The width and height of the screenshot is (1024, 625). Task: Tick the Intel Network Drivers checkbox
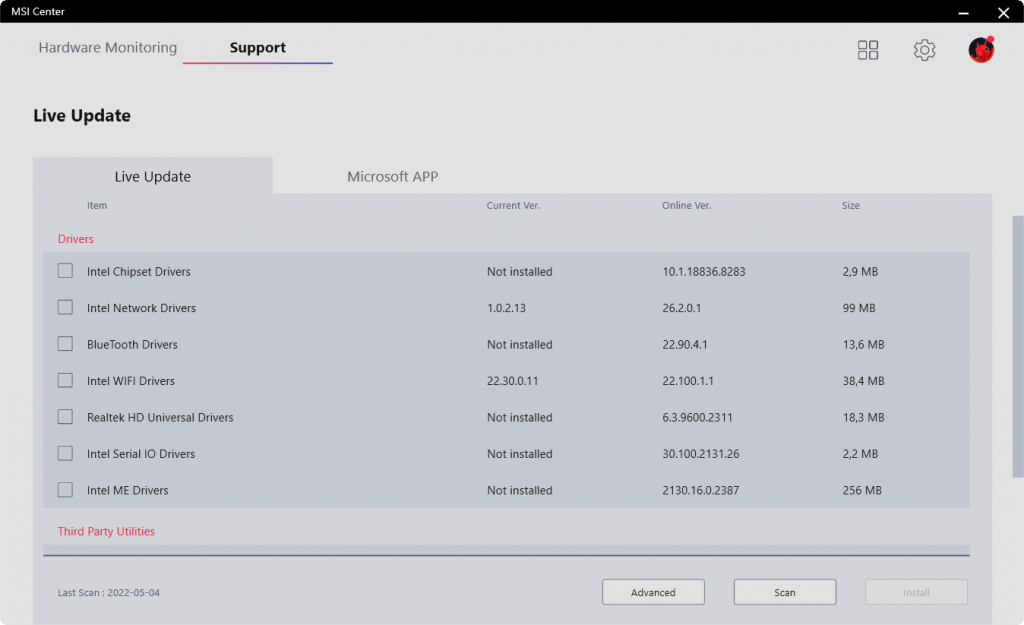pyautogui.click(x=65, y=308)
